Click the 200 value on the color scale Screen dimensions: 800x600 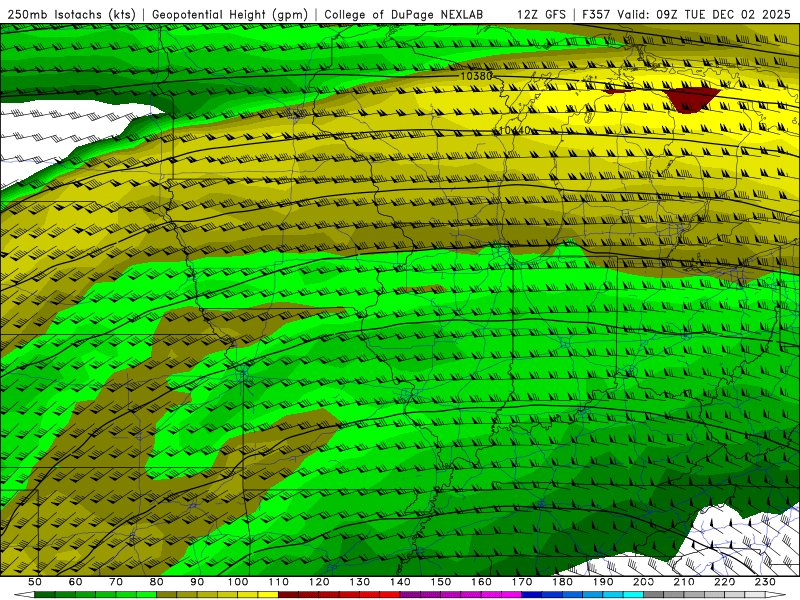click(x=644, y=582)
